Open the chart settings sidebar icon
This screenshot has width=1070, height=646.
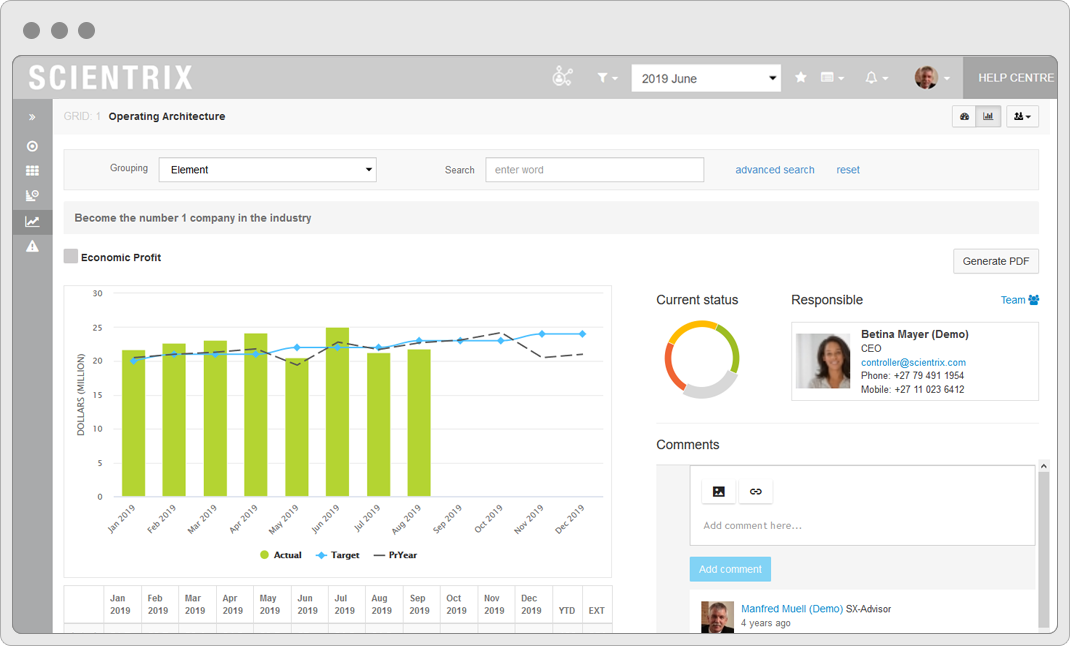tap(32, 196)
